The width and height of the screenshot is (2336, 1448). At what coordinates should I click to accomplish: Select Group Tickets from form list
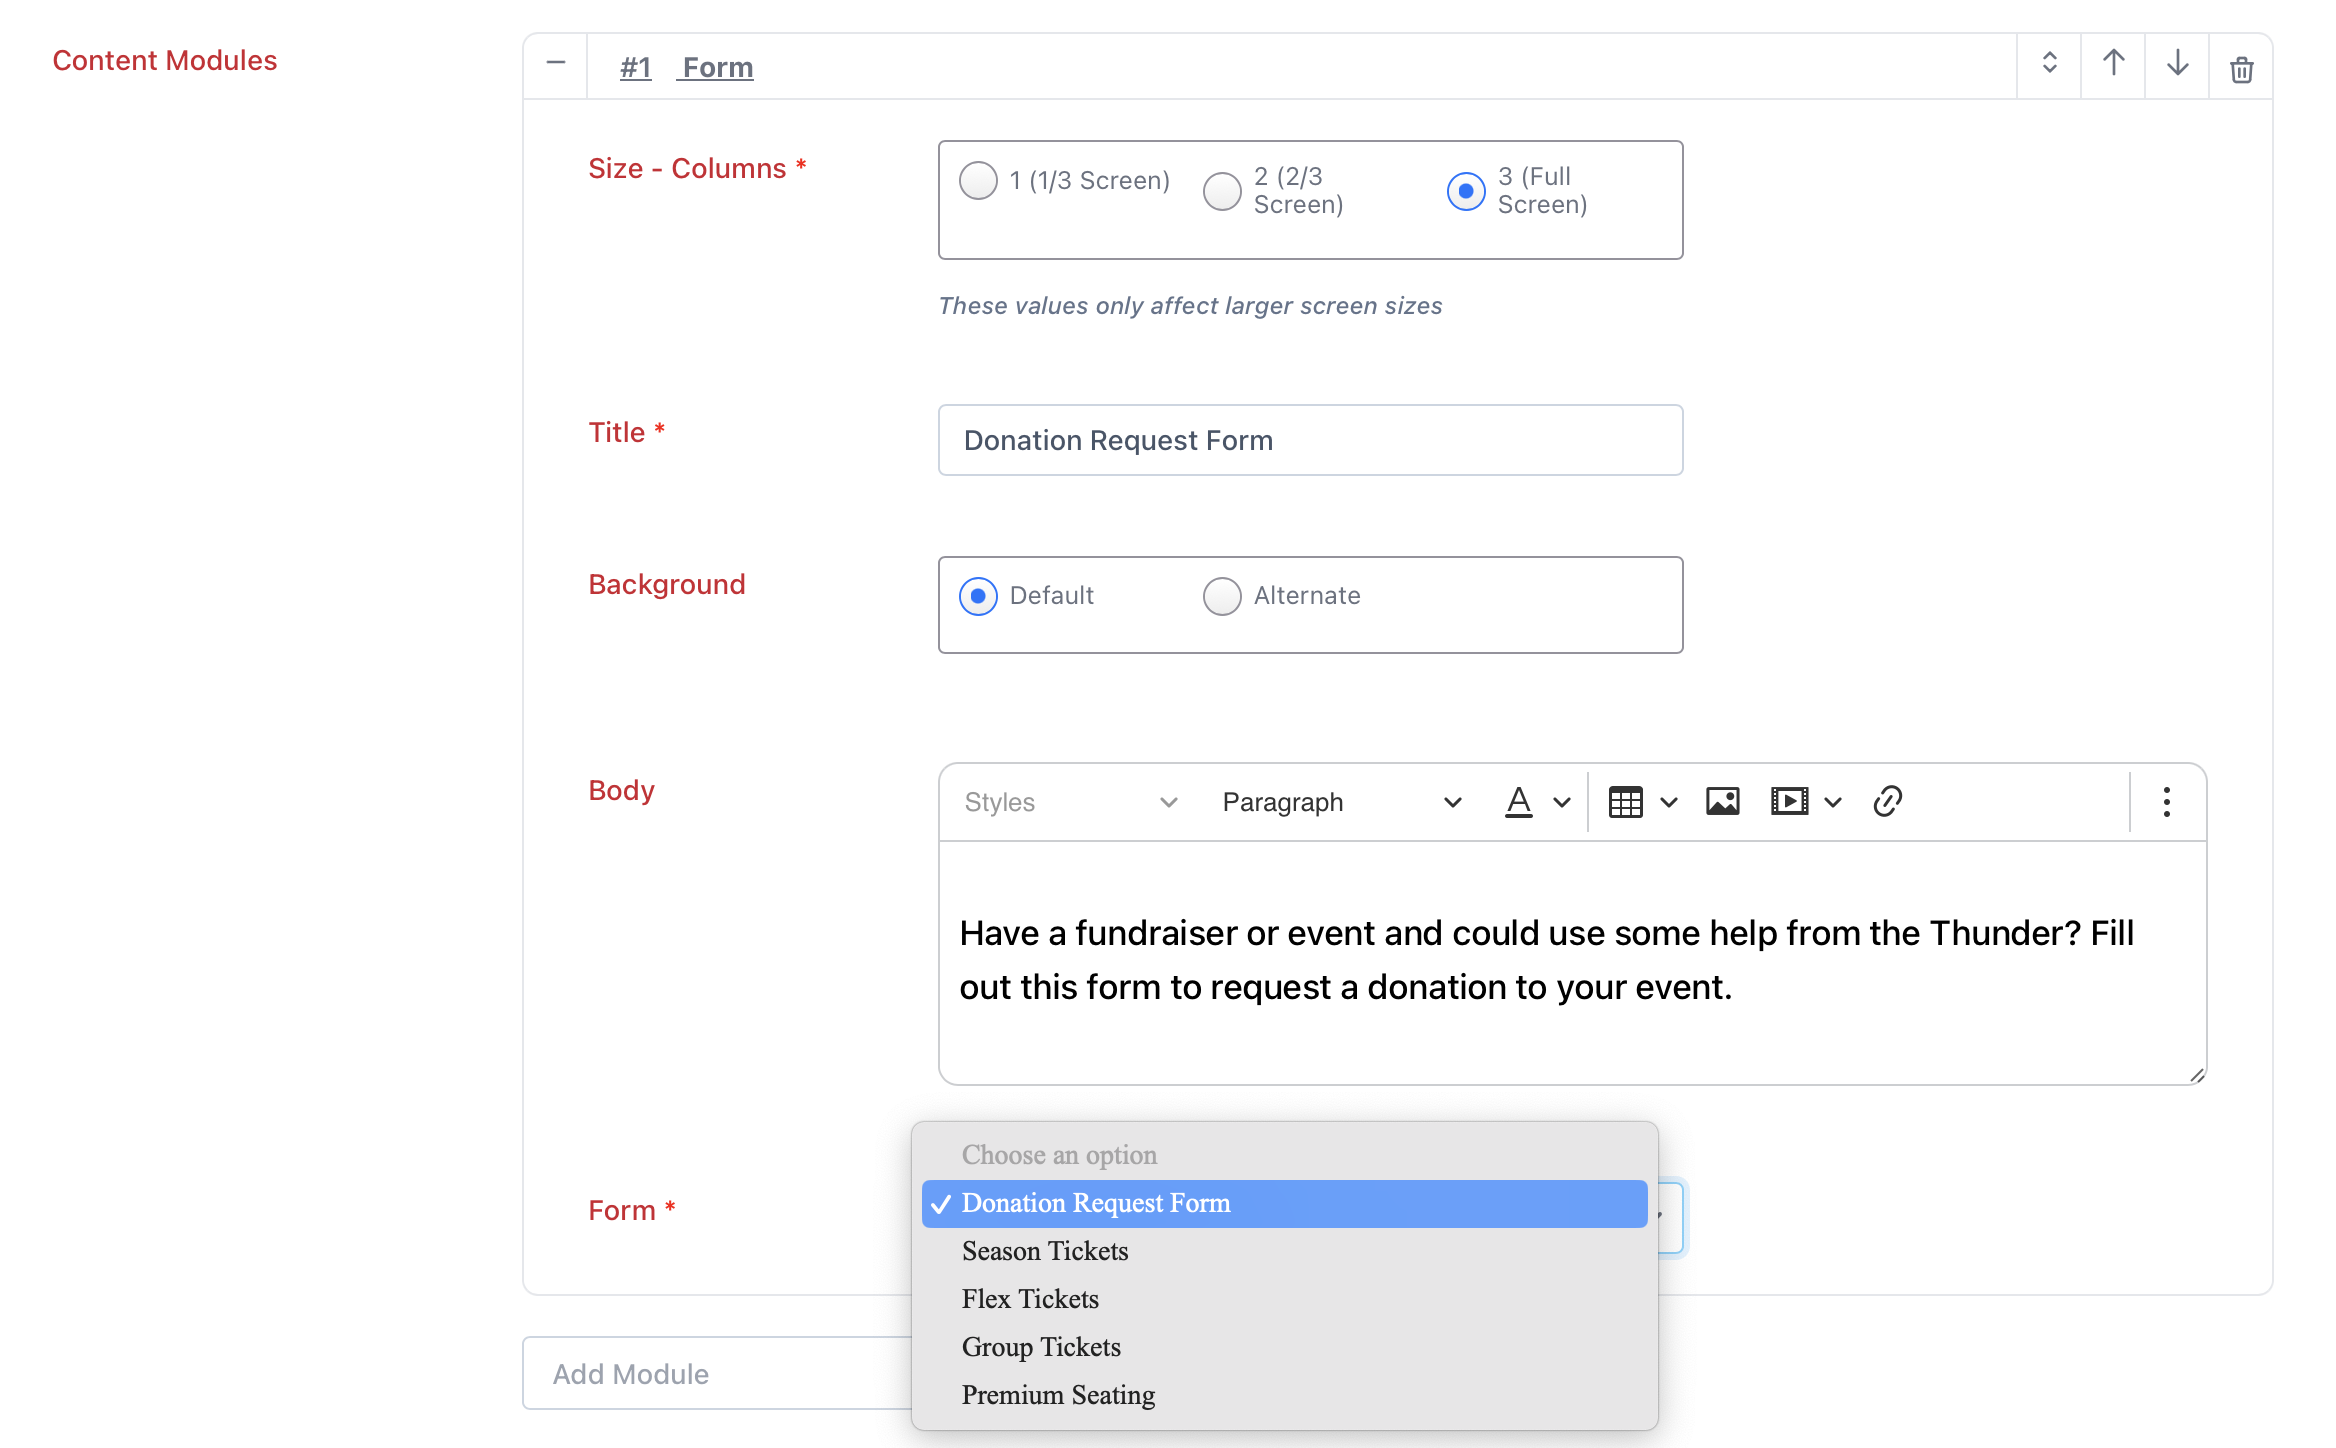[1284, 1347]
